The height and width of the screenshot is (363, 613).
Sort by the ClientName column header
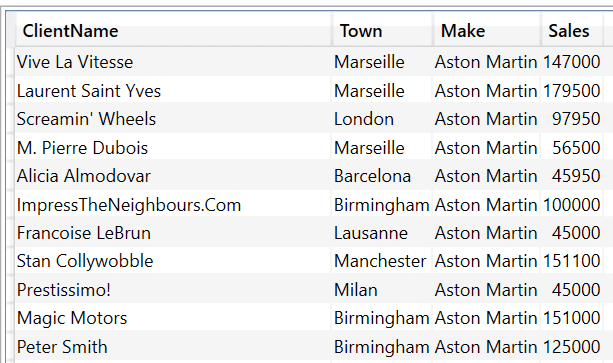click(173, 30)
